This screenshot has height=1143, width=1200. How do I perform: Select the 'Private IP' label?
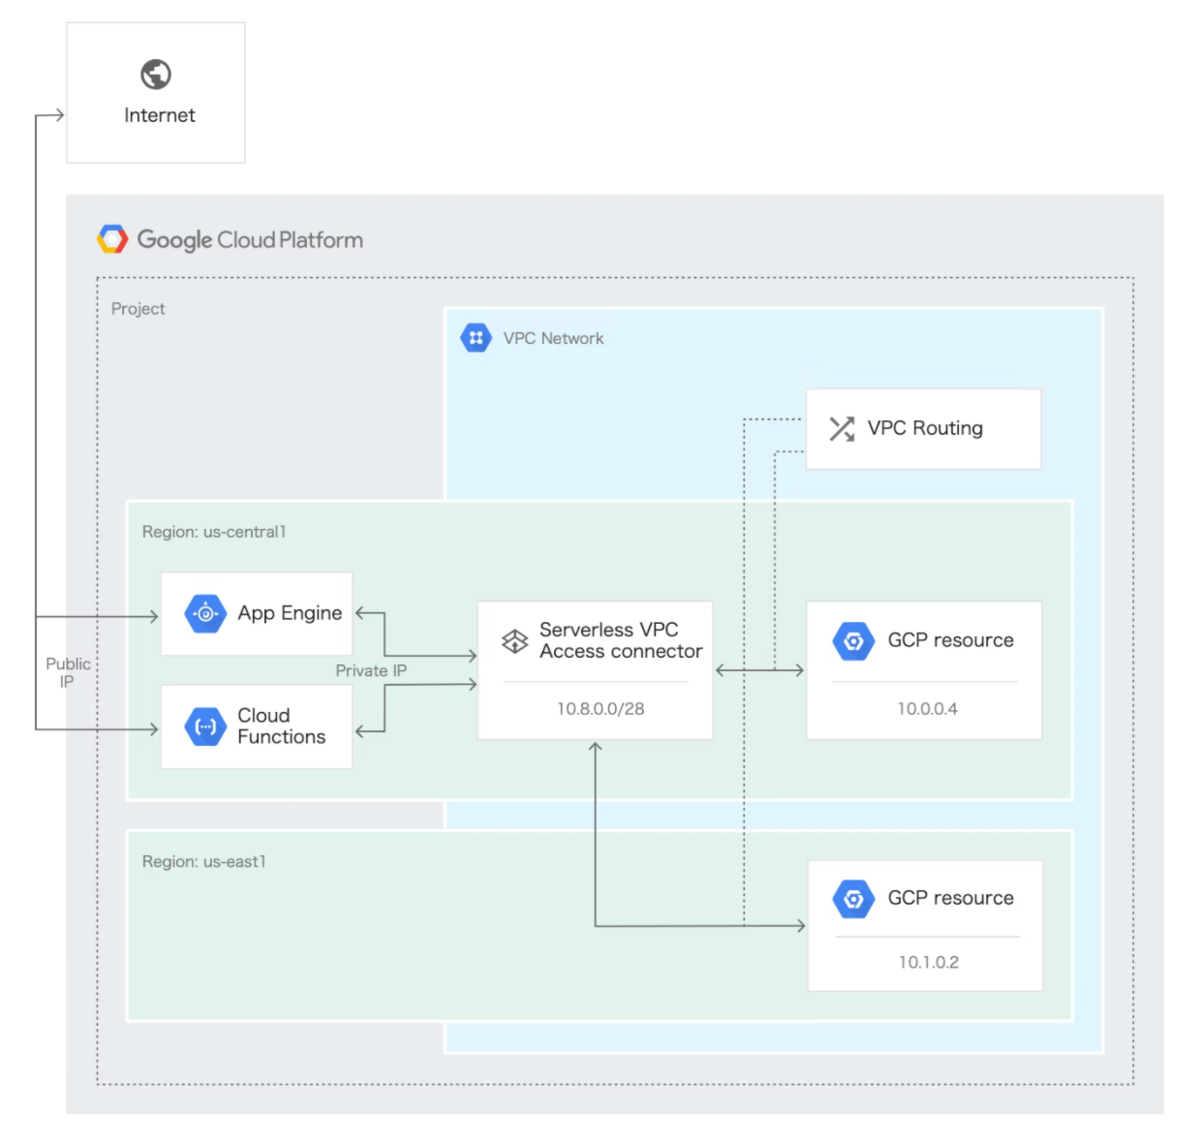pyautogui.click(x=371, y=671)
